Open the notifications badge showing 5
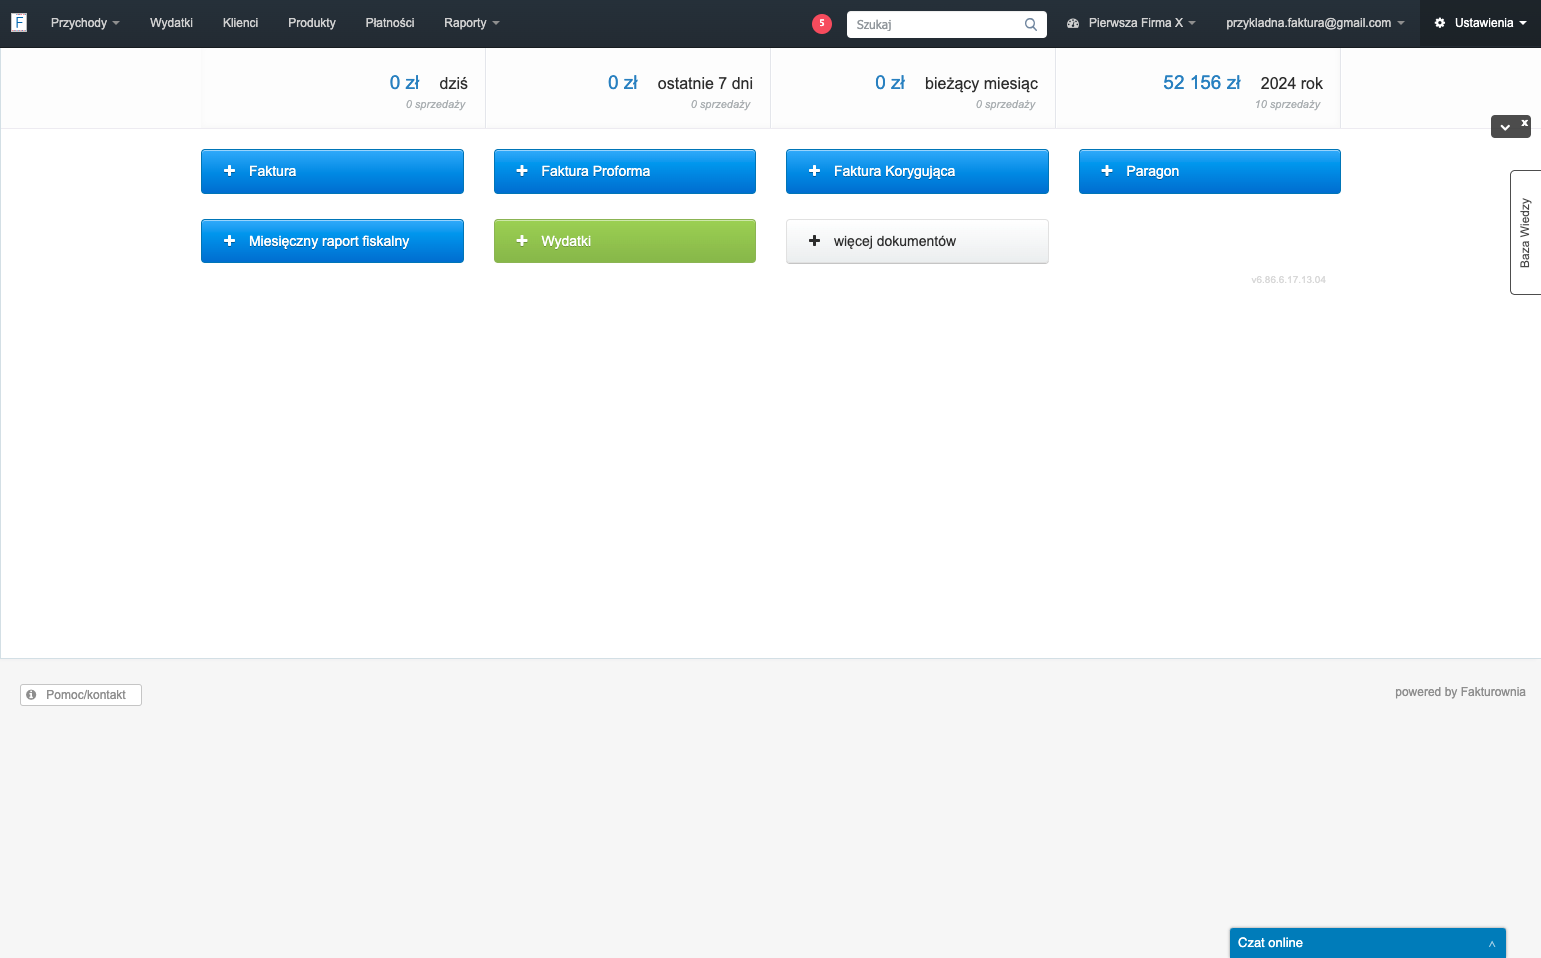This screenshot has width=1541, height=958. point(822,23)
